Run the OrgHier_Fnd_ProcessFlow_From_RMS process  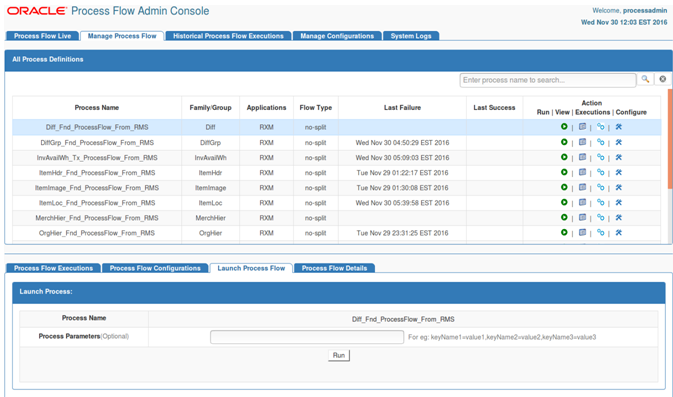(x=564, y=232)
